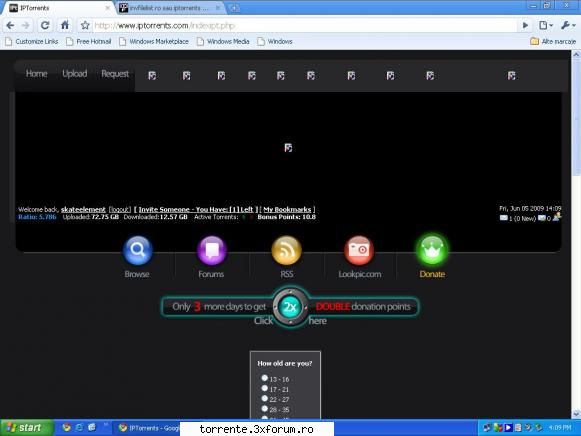Image resolution: width=581 pixels, height=436 pixels.
Task: Click the new tab plus button
Action: (234, 8)
